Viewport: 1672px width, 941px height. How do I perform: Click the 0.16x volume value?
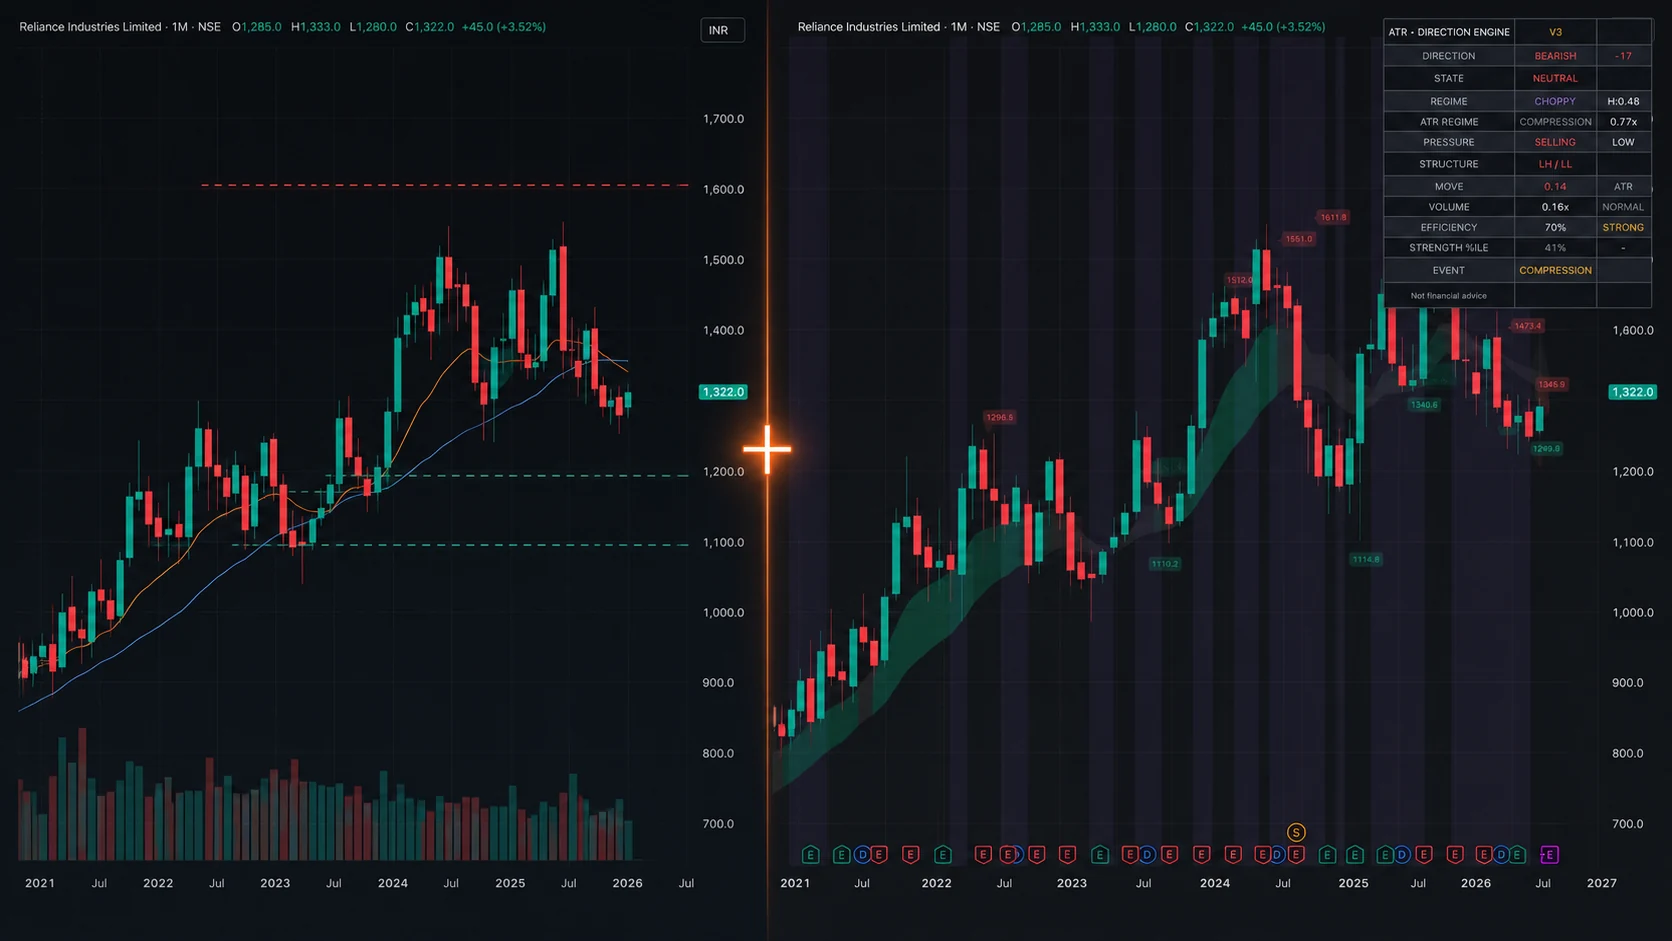point(1555,207)
